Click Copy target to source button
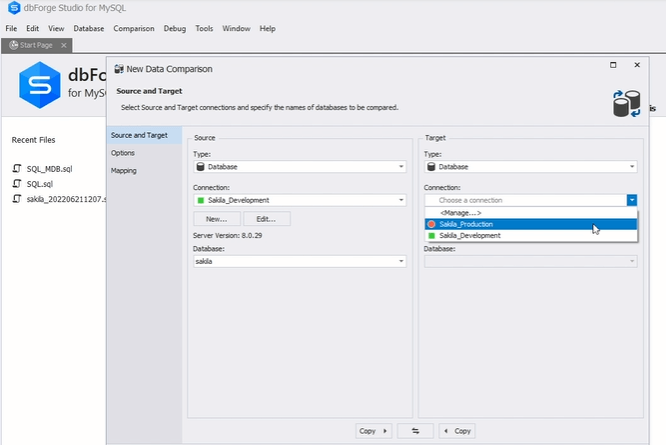This screenshot has width=666, height=445. click(x=457, y=431)
